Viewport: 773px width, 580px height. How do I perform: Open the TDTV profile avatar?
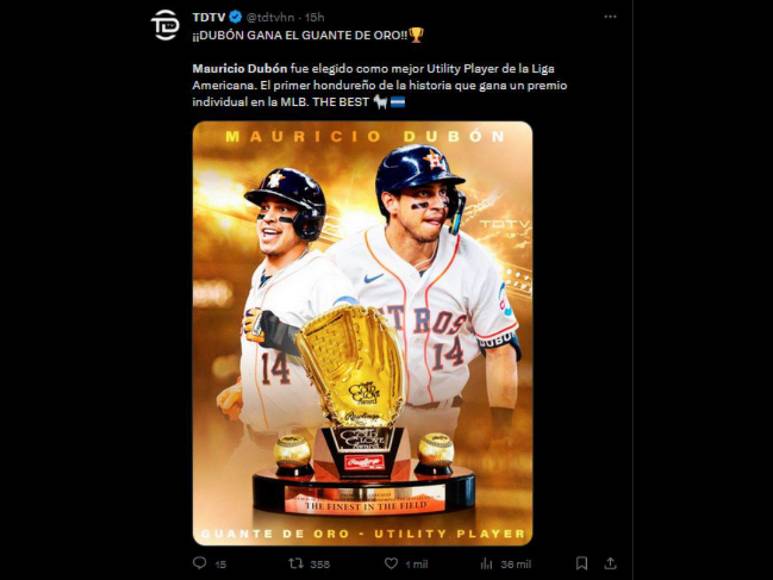pos(165,26)
